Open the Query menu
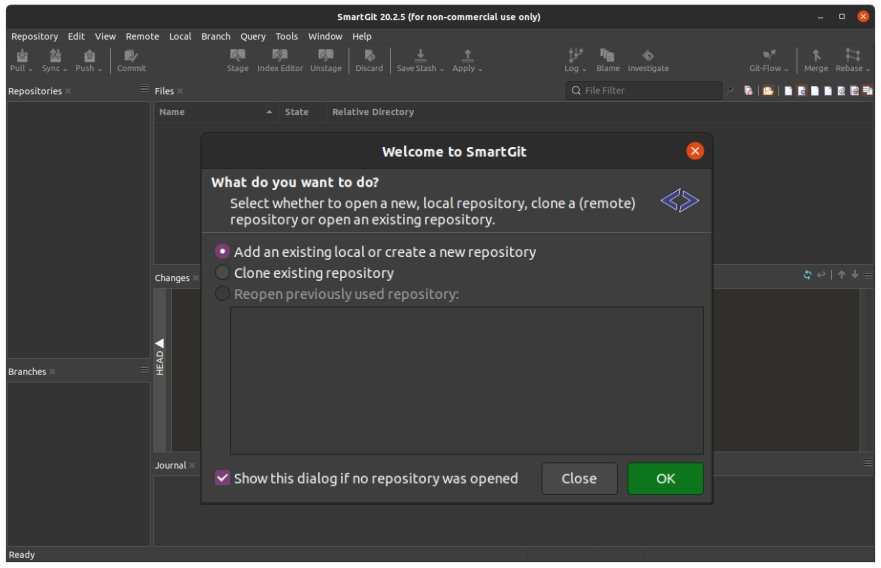 [253, 37]
